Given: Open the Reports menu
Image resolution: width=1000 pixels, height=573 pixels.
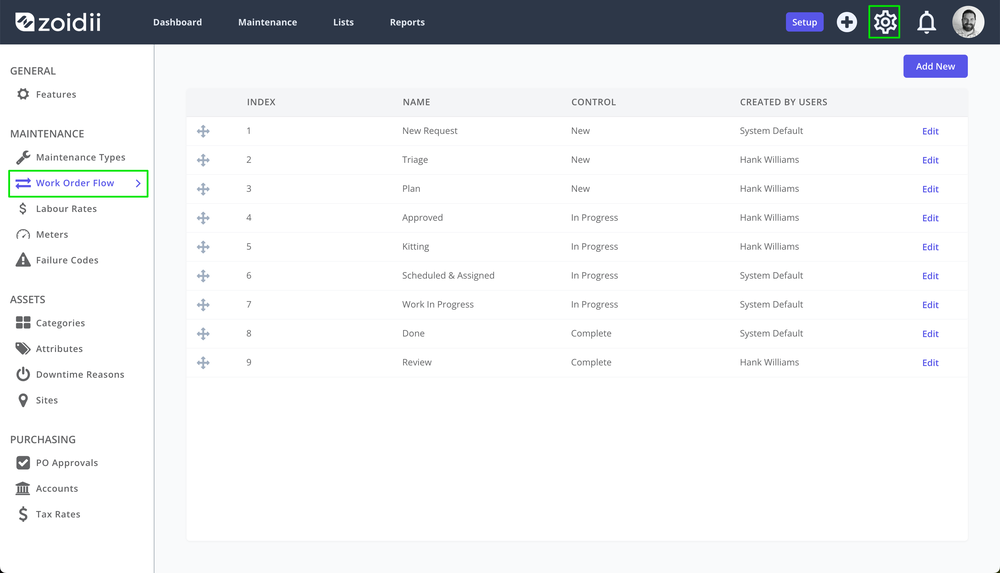Looking at the screenshot, I should click(x=407, y=22).
